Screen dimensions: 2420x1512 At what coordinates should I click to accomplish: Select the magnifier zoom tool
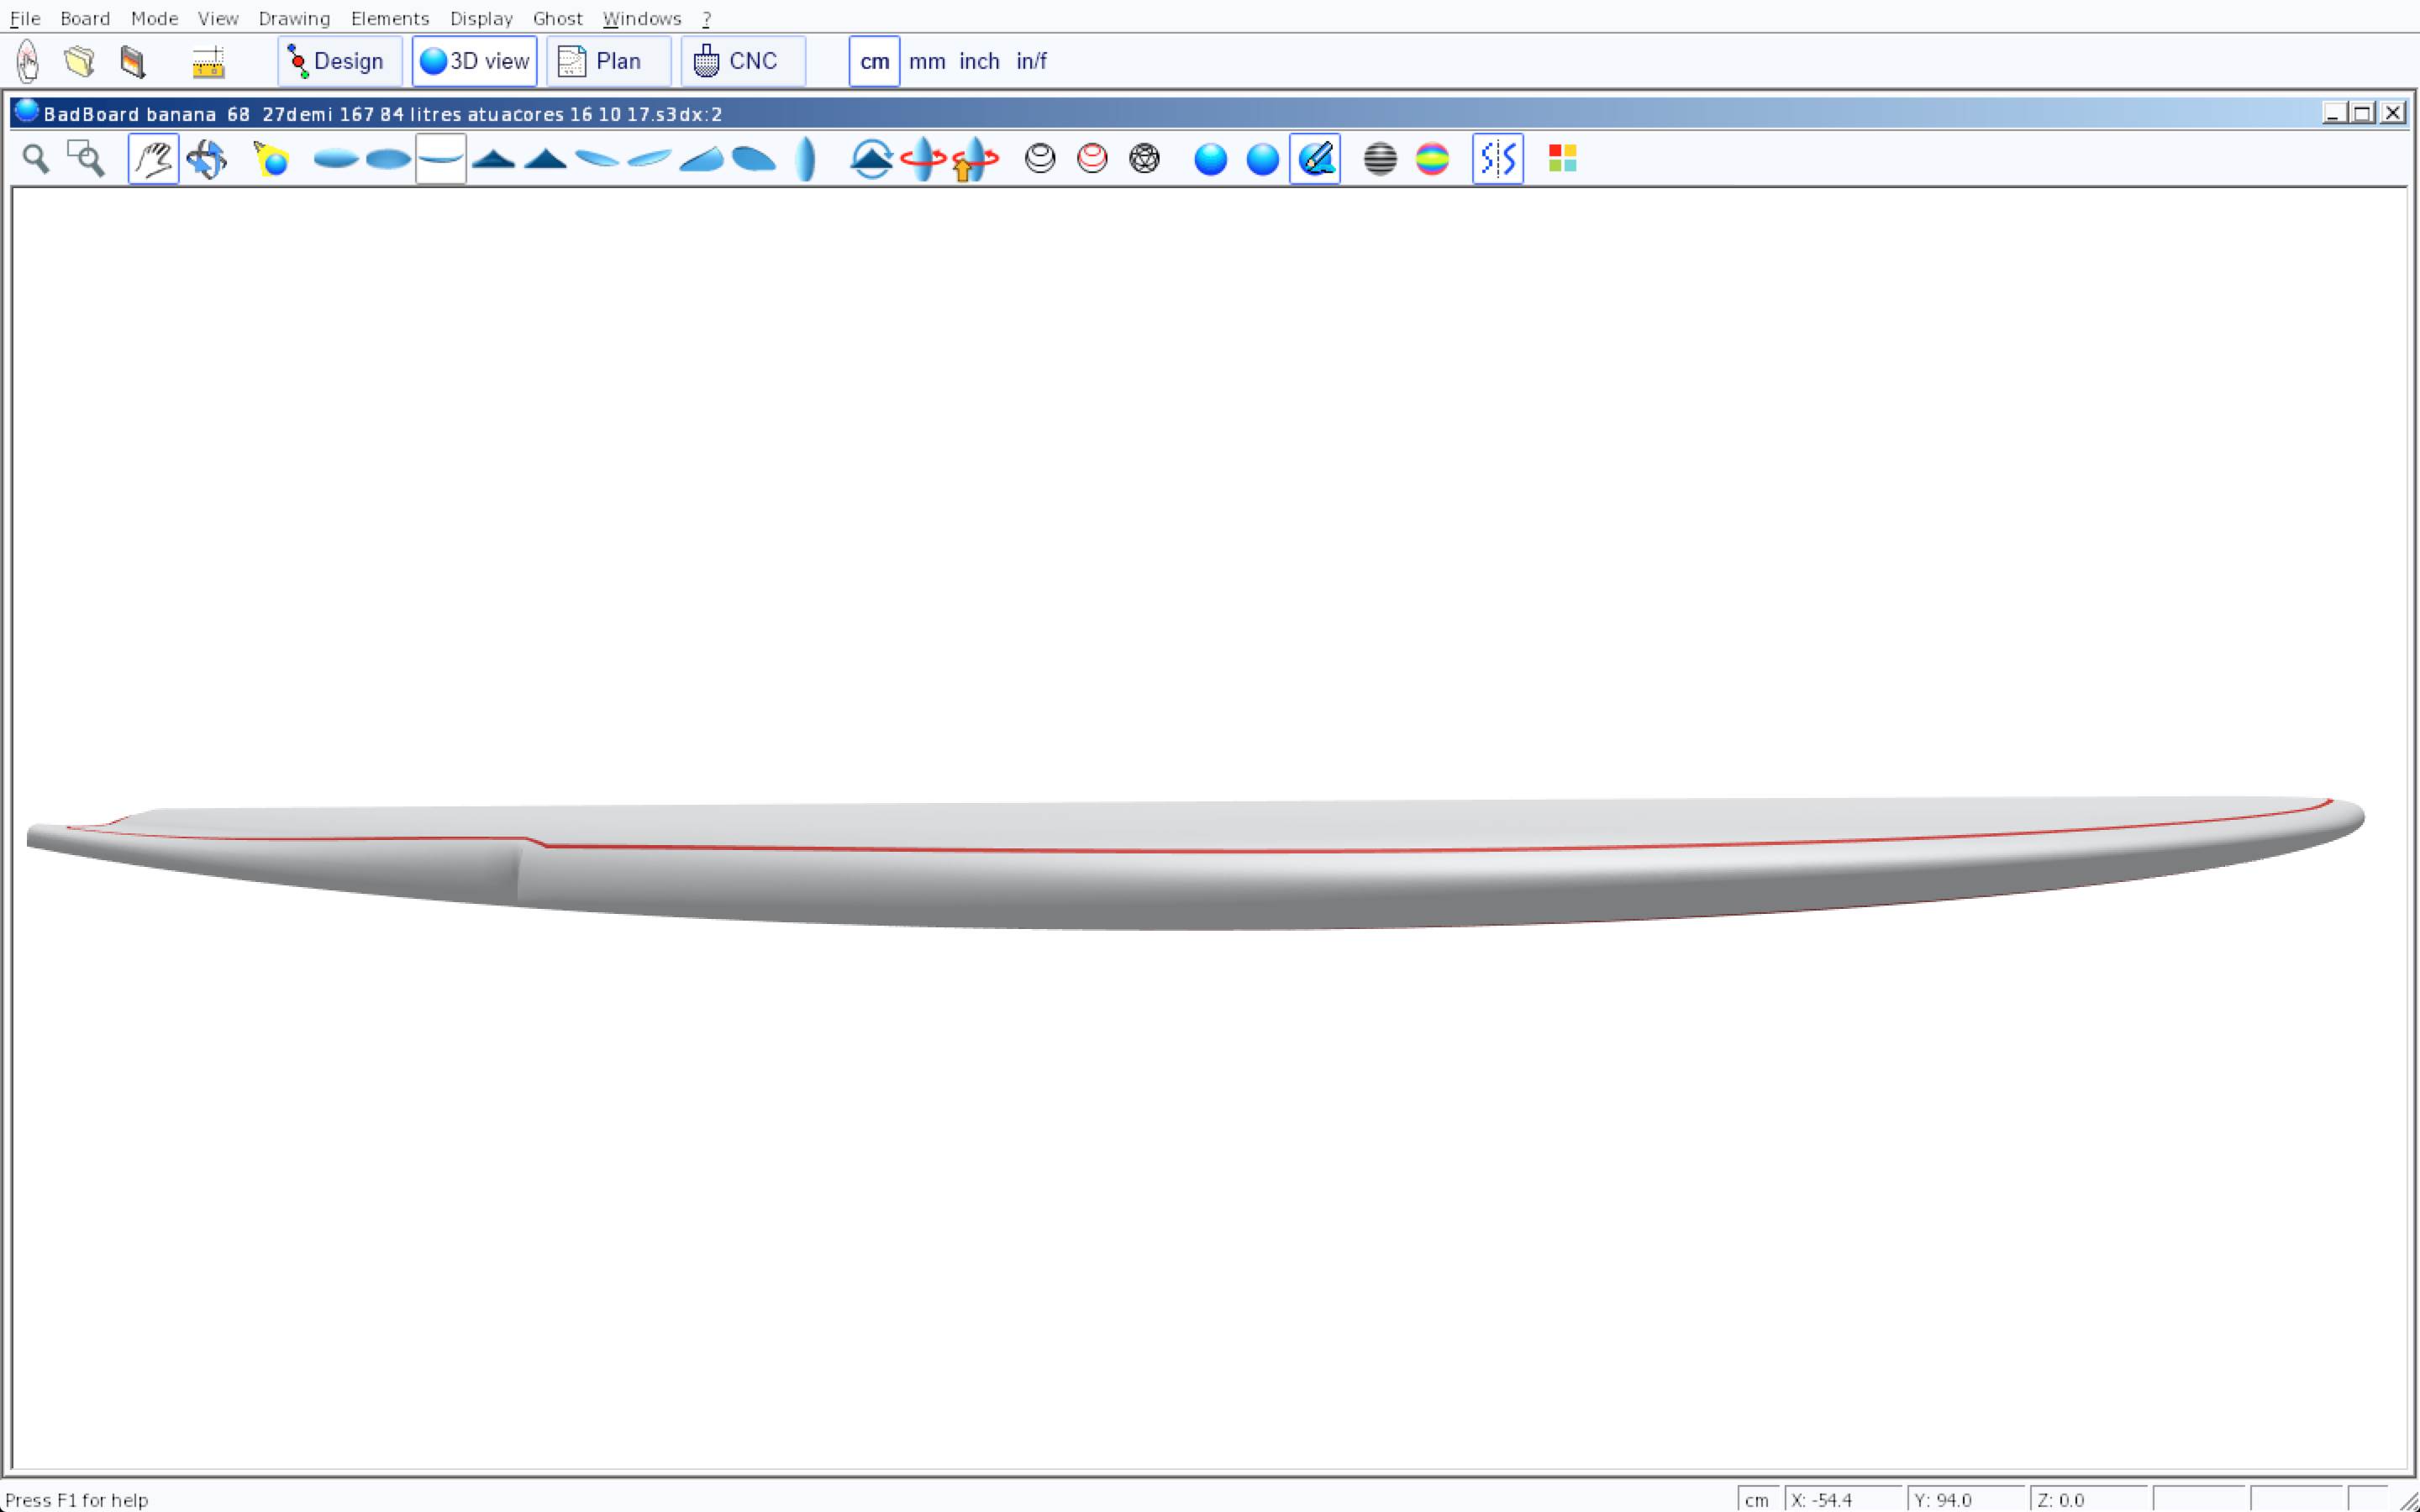(x=36, y=159)
